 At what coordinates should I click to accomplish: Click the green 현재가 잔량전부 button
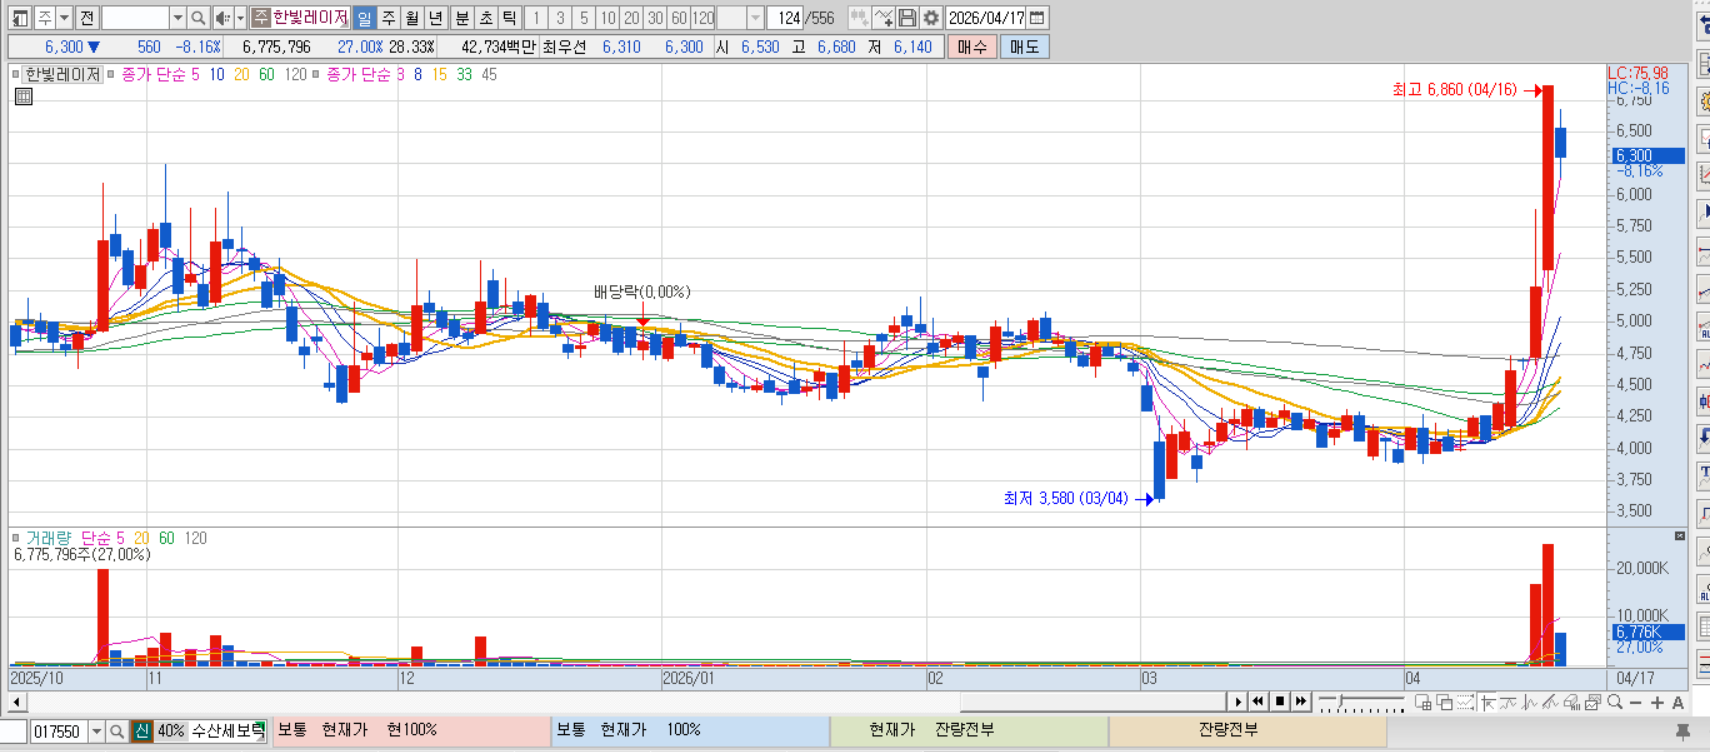coord(969,731)
